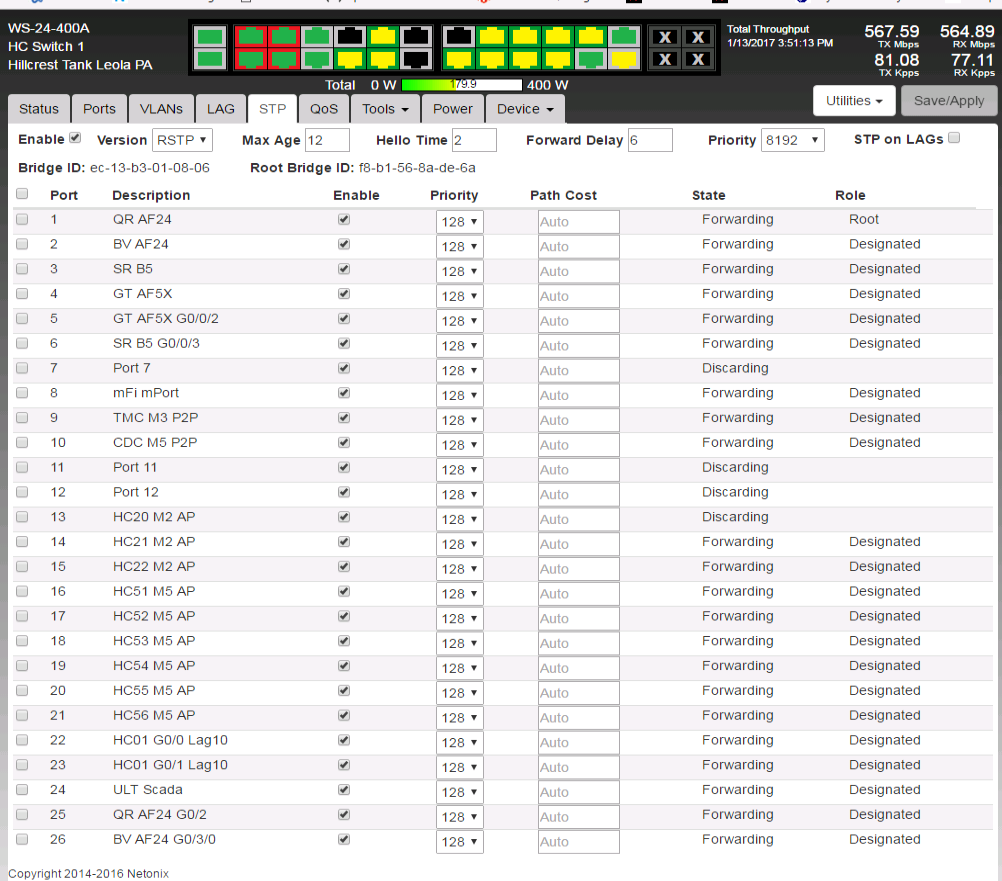This screenshot has width=1002, height=881.
Task: Expand the Priority dropdown for port 1 QR AF24
Action: (459, 222)
